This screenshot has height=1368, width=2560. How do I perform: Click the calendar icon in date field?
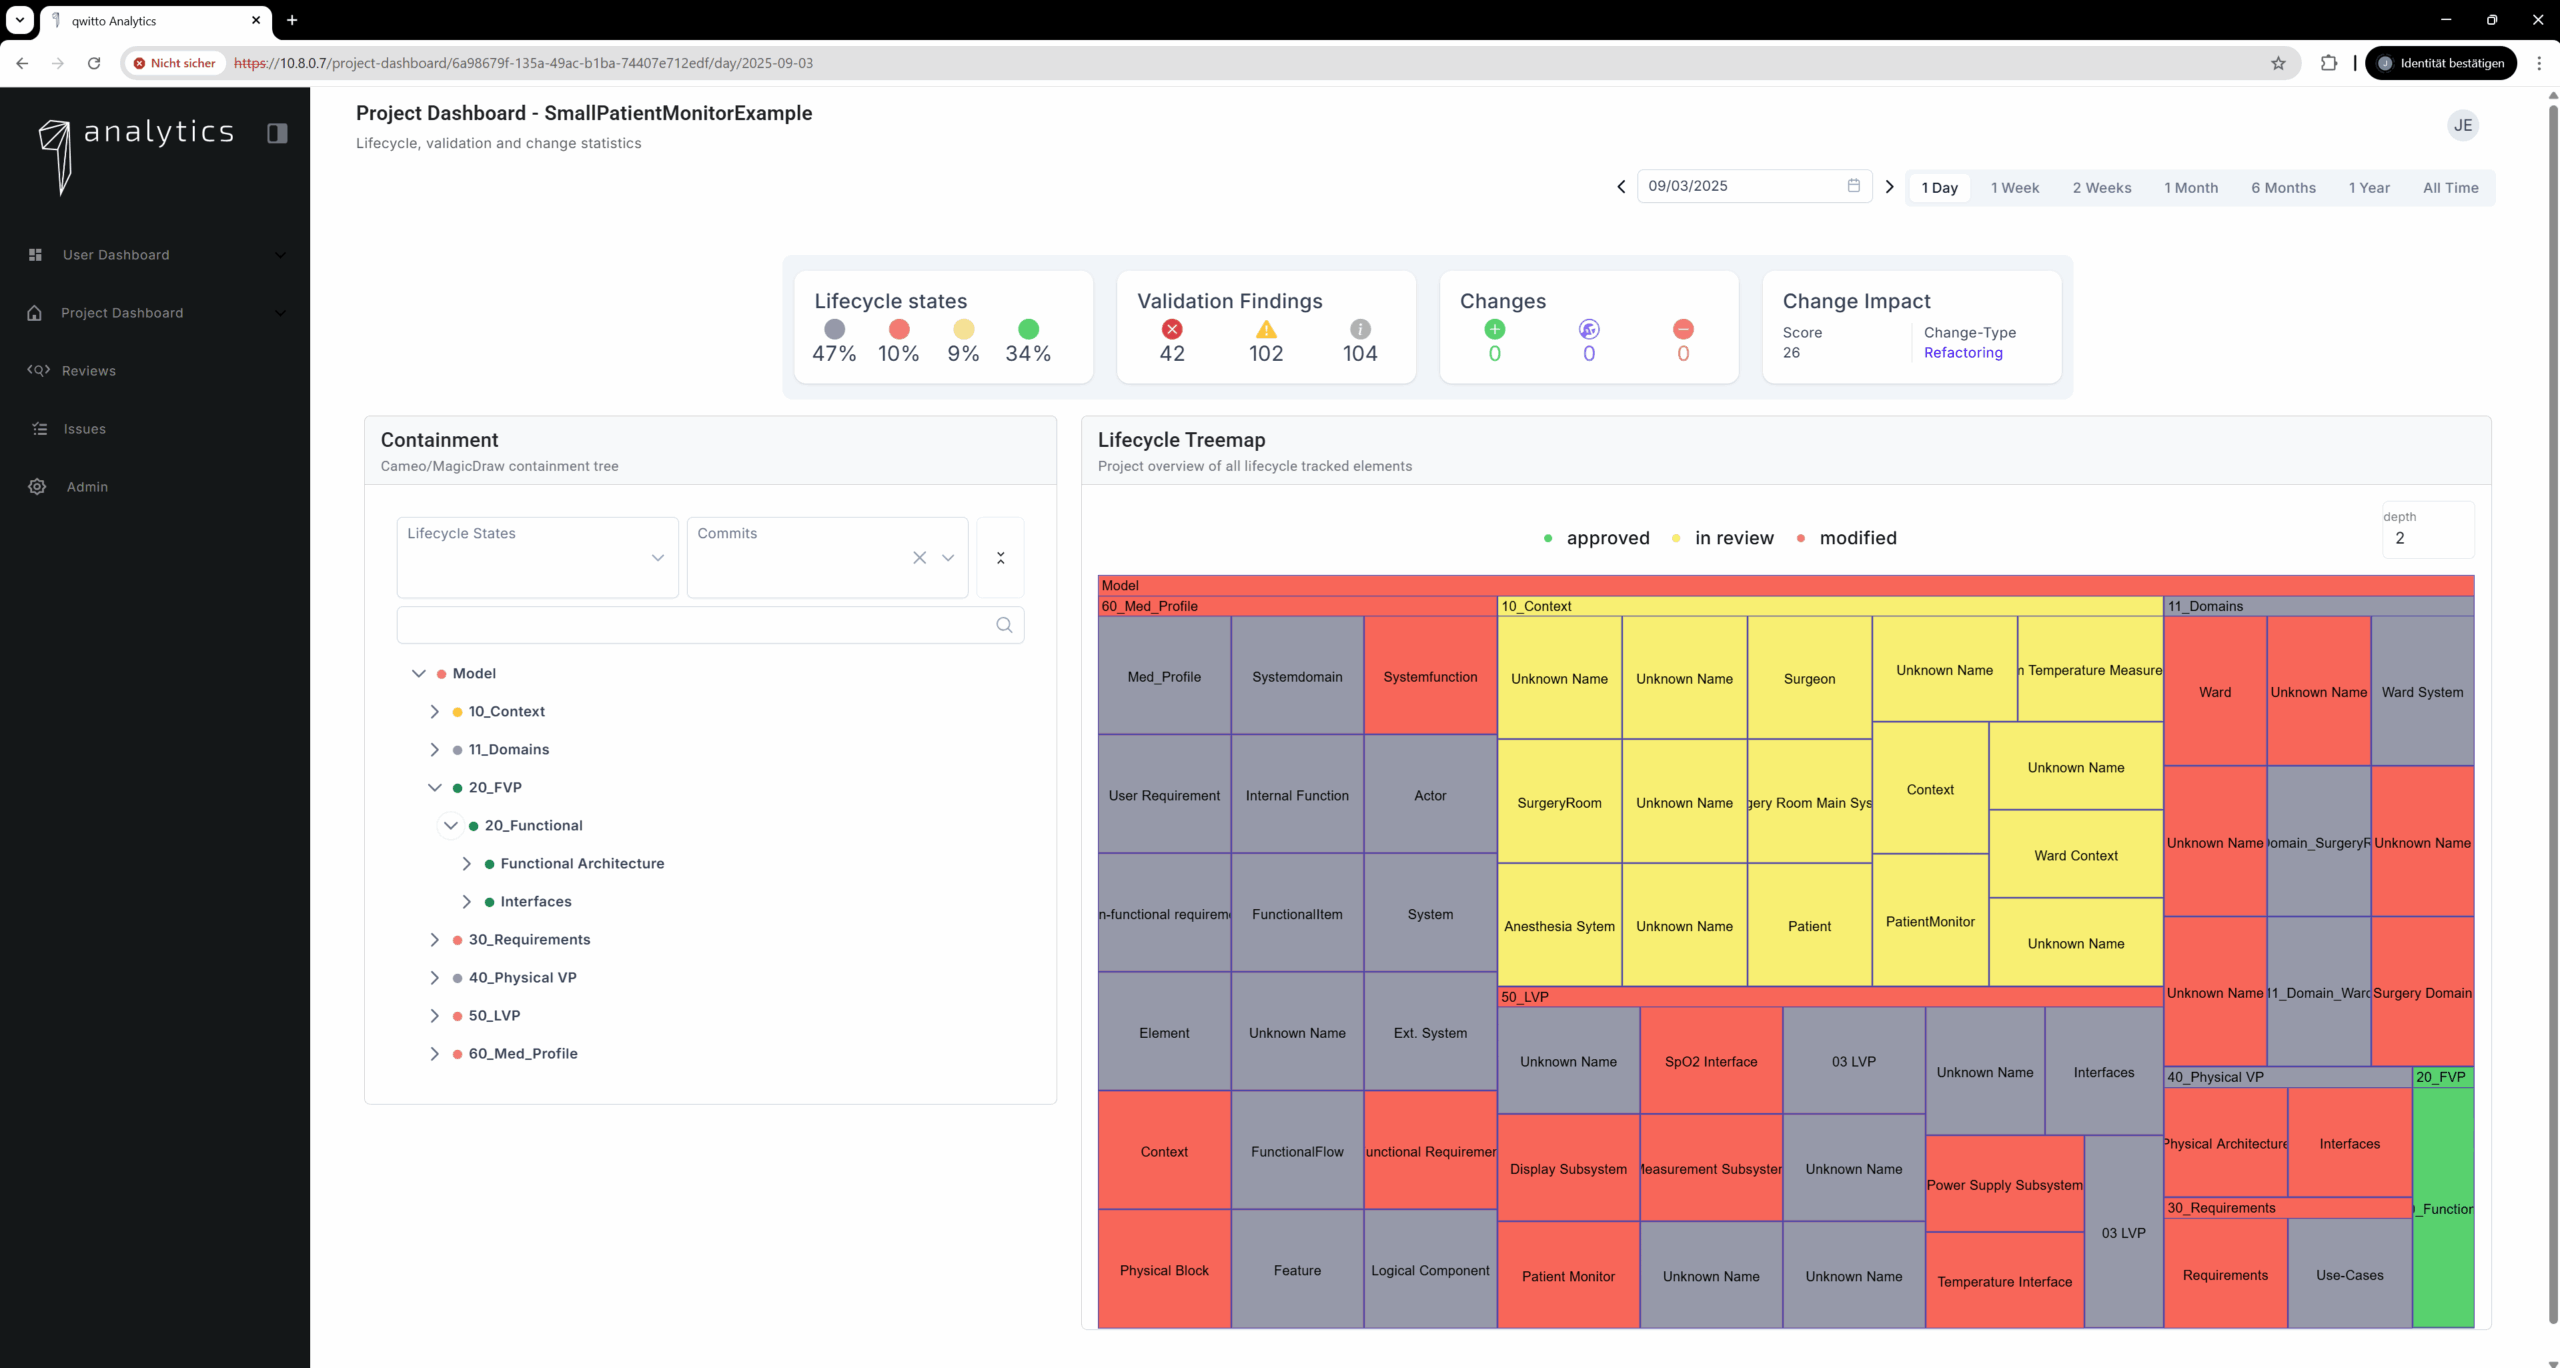(1853, 186)
